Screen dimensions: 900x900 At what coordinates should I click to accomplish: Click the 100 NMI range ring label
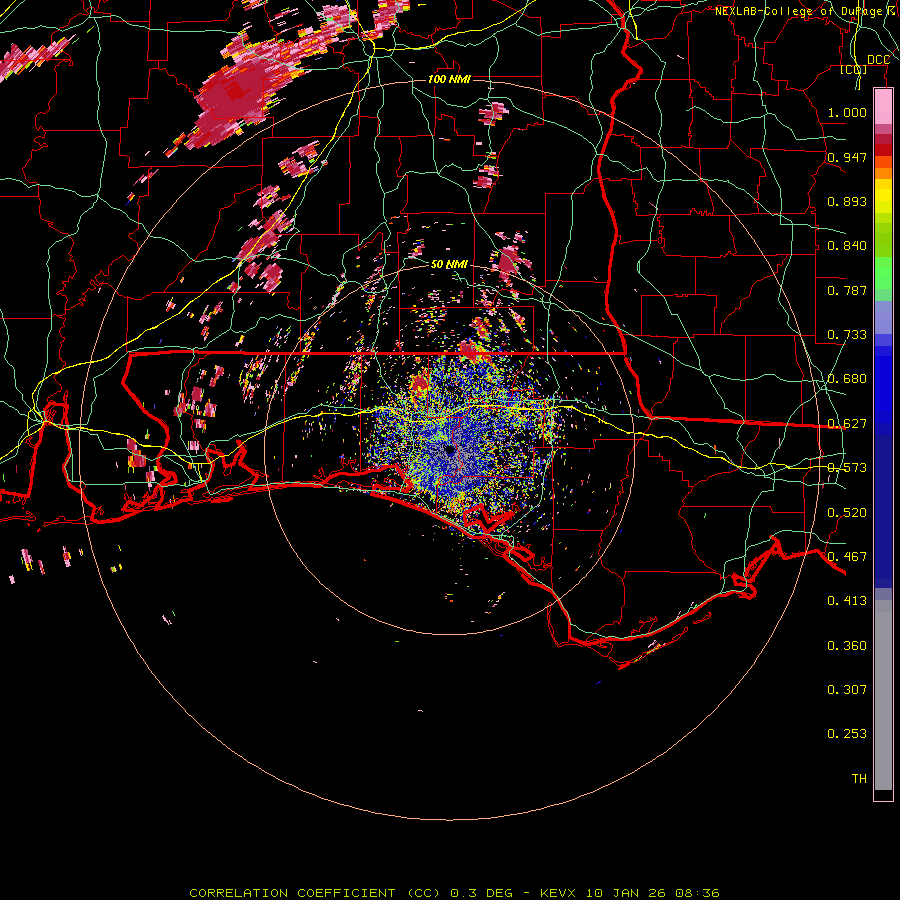pos(449,79)
